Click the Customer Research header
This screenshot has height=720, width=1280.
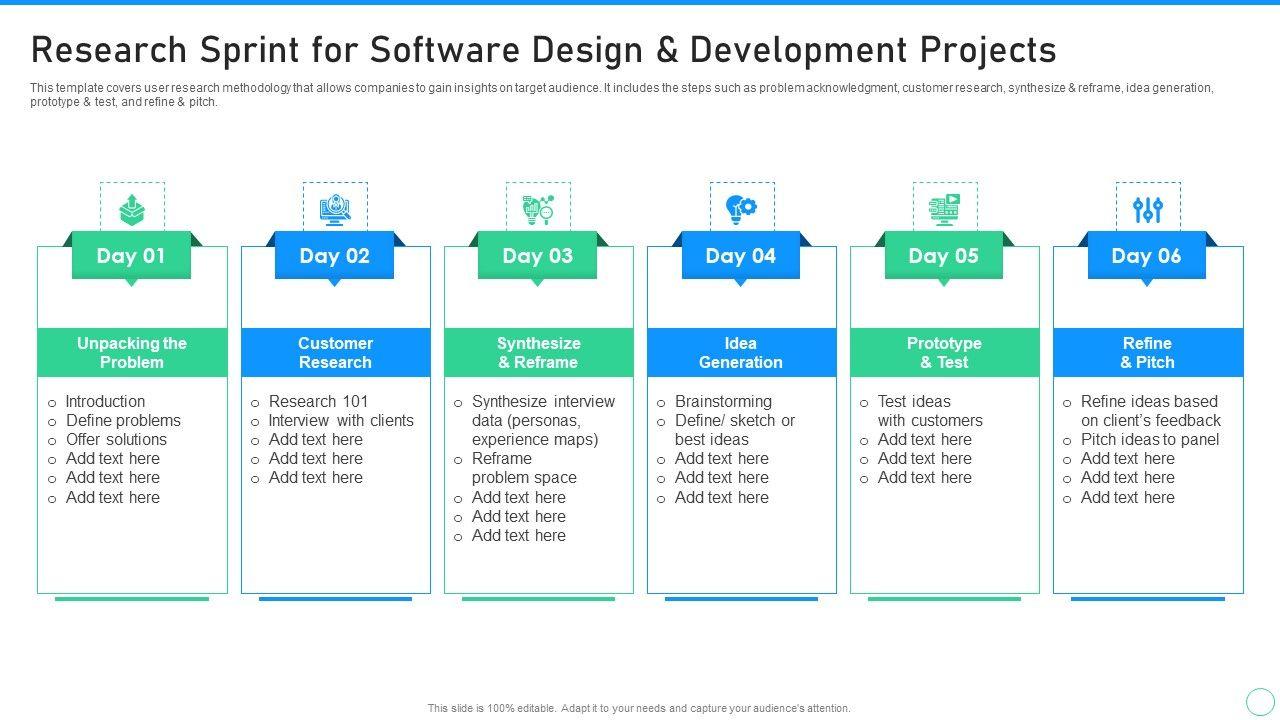tap(335, 353)
